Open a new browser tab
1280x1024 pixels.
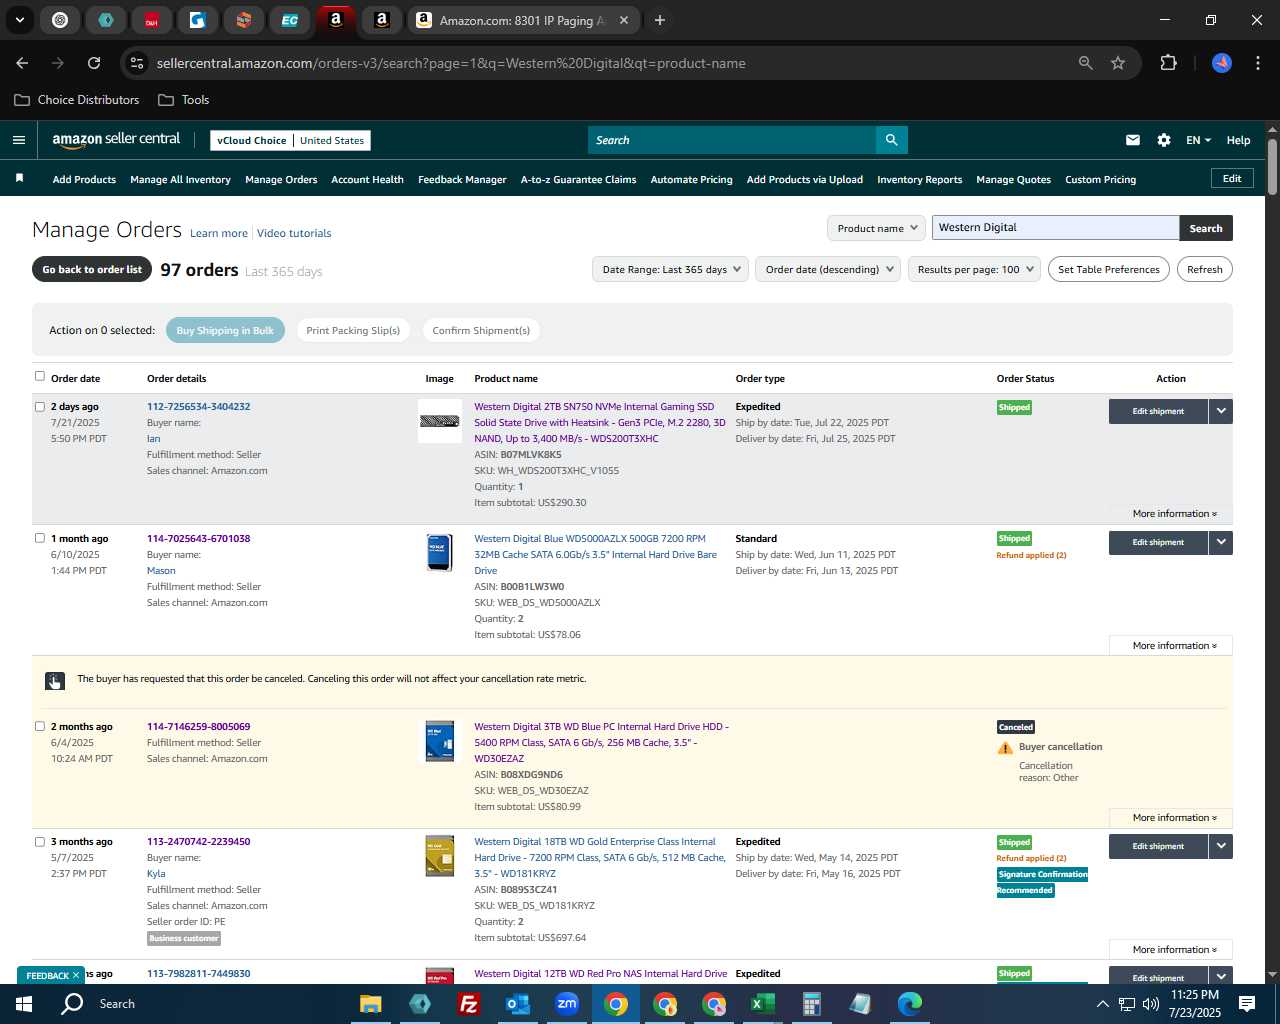[660, 20]
